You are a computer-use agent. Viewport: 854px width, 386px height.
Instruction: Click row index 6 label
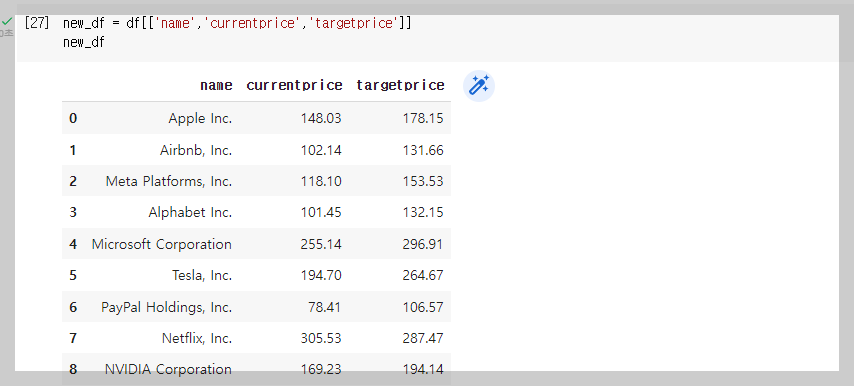click(73, 307)
